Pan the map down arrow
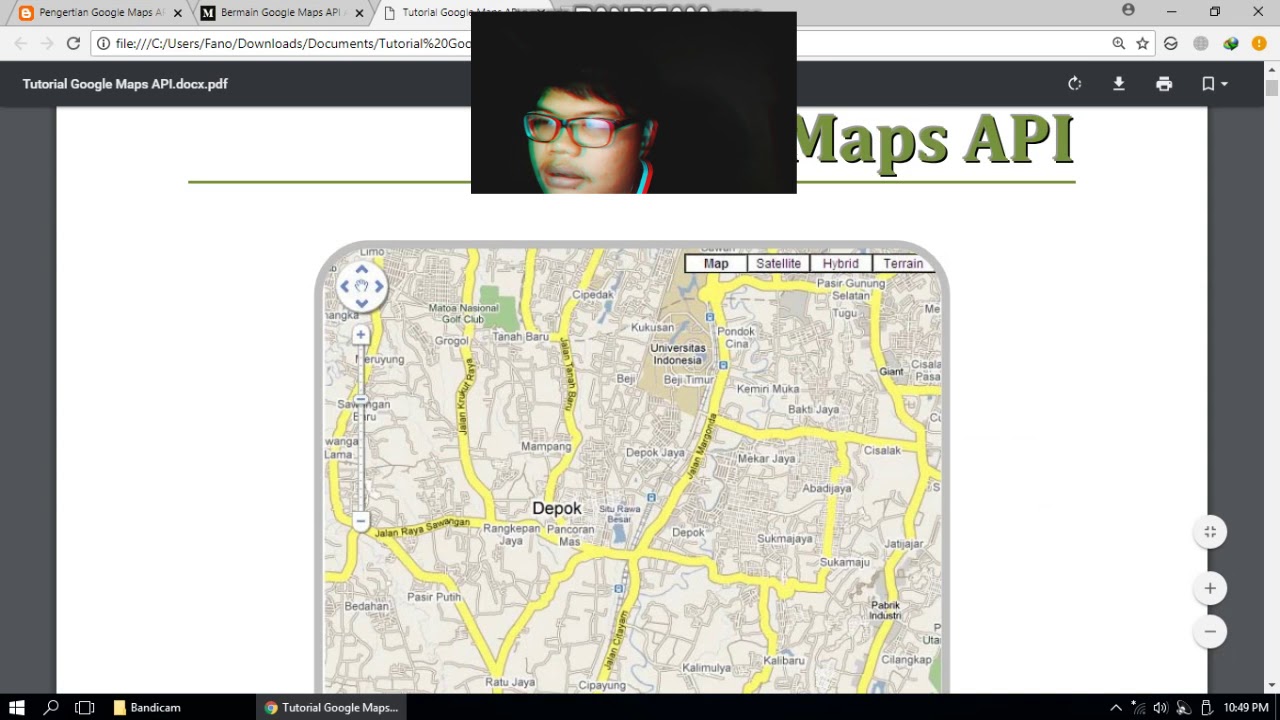 click(x=362, y=303)
